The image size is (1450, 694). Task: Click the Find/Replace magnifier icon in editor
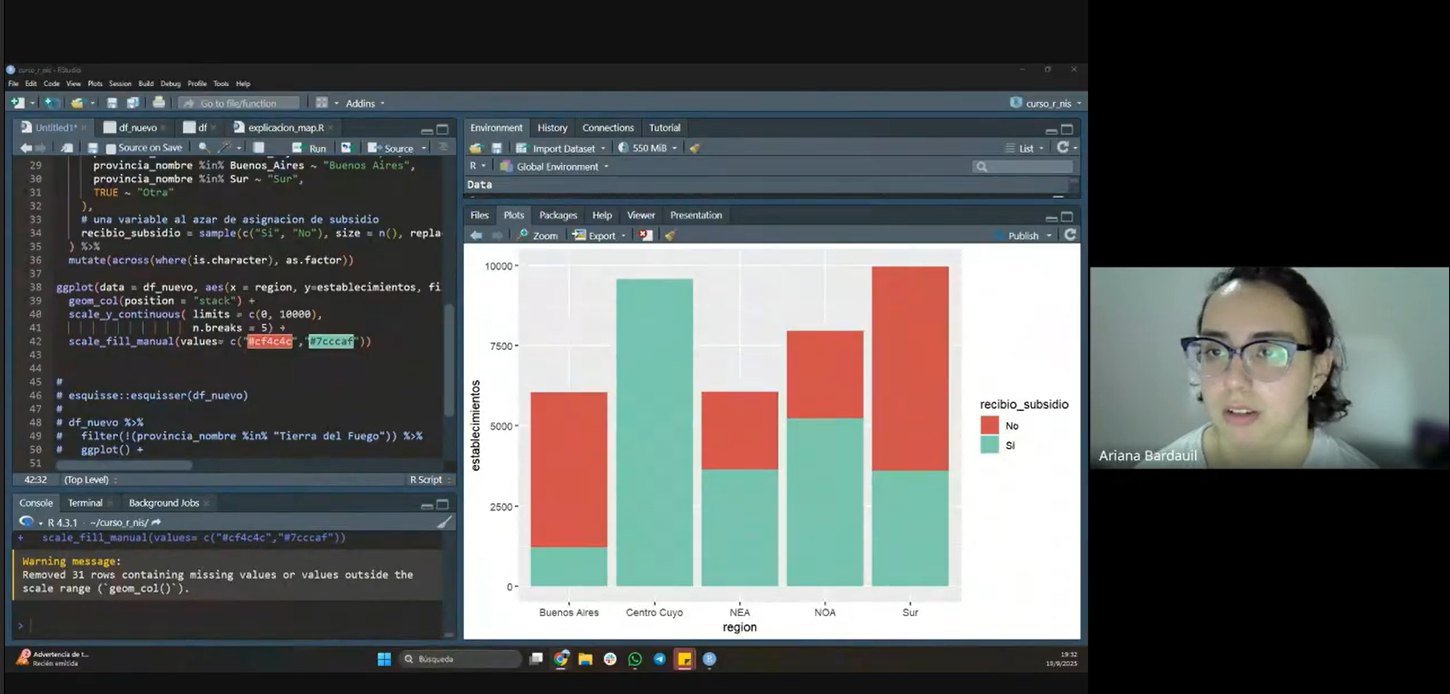[204, 148]
